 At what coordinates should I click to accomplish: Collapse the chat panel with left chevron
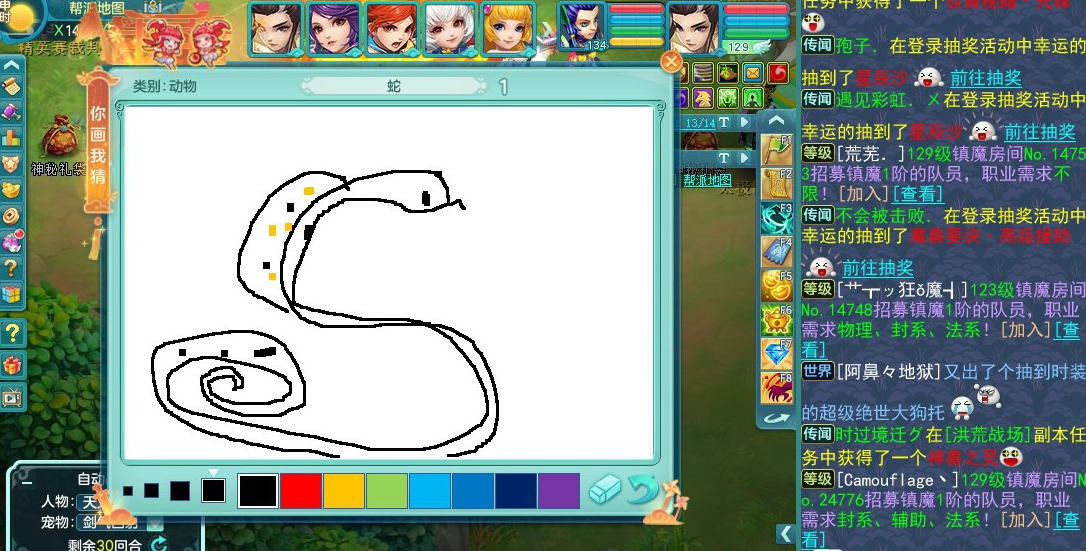tap(785, 534)
